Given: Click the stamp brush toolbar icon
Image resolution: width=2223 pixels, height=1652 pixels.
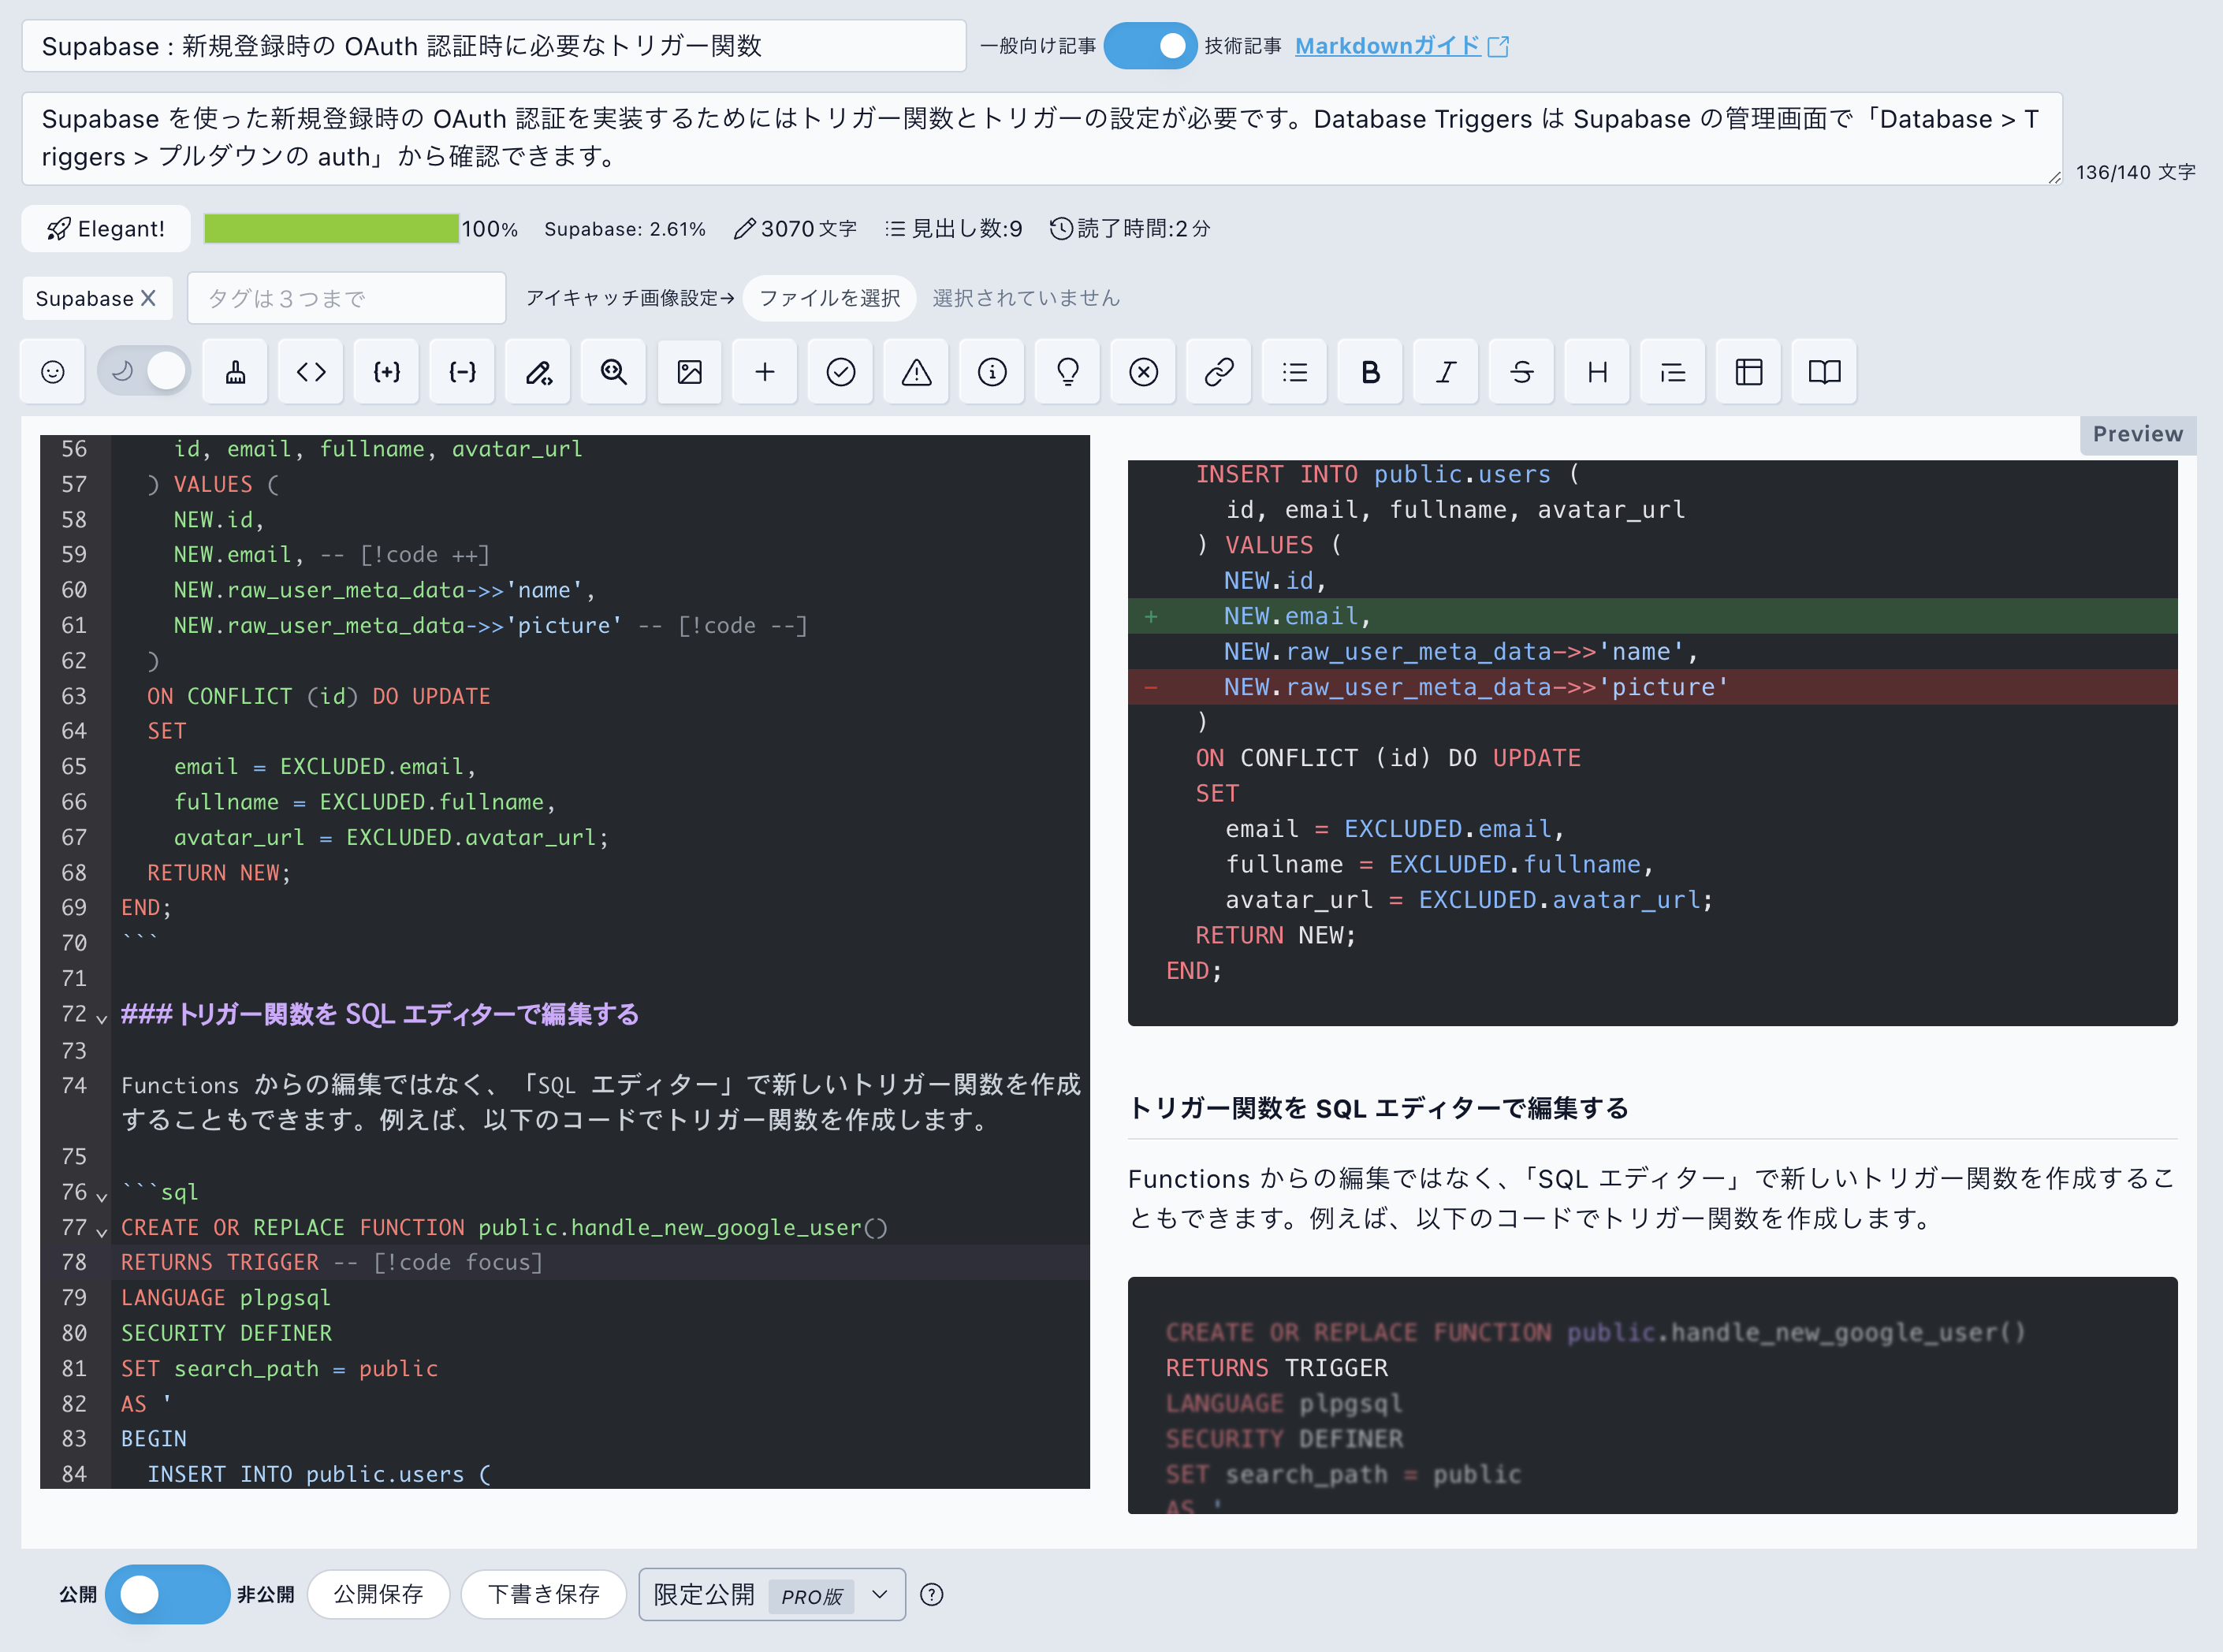Looking at the screenshot, I should 235,372.
